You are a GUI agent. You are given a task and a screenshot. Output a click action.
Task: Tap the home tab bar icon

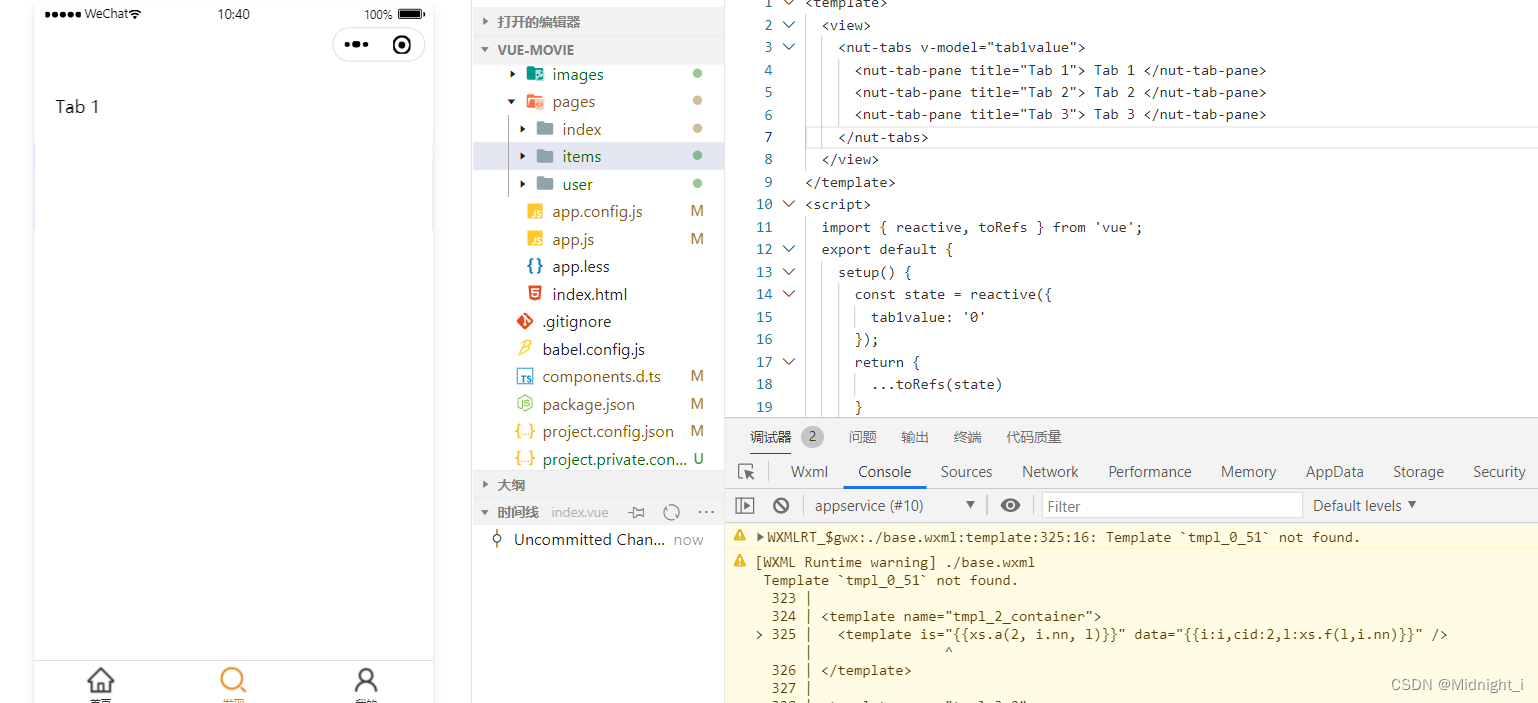click(100, 681)
